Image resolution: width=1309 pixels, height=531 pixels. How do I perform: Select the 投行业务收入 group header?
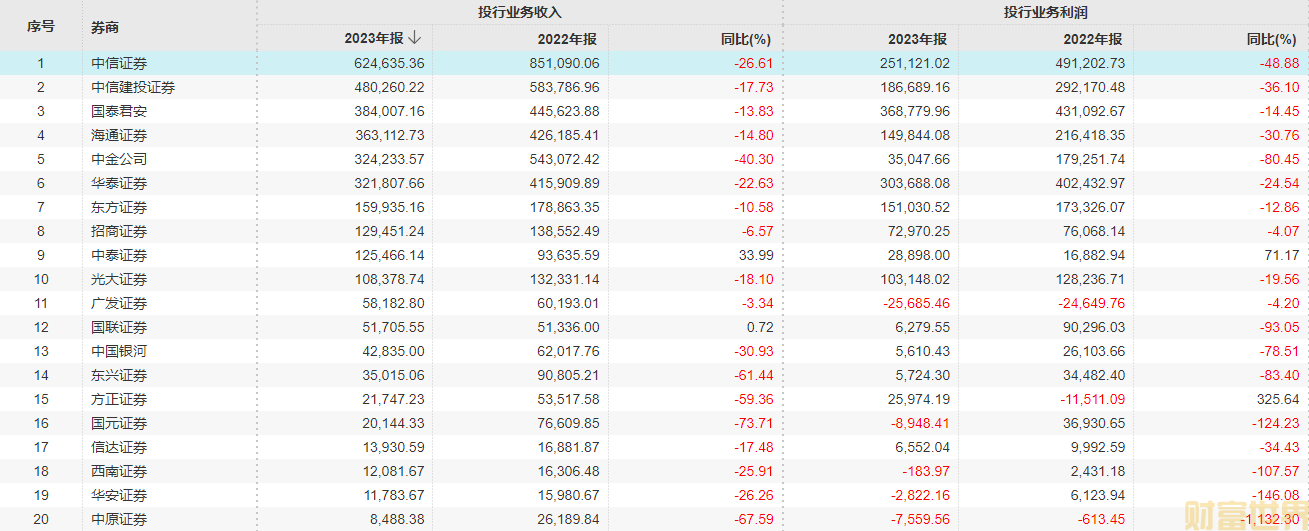[x=520, y=13]
